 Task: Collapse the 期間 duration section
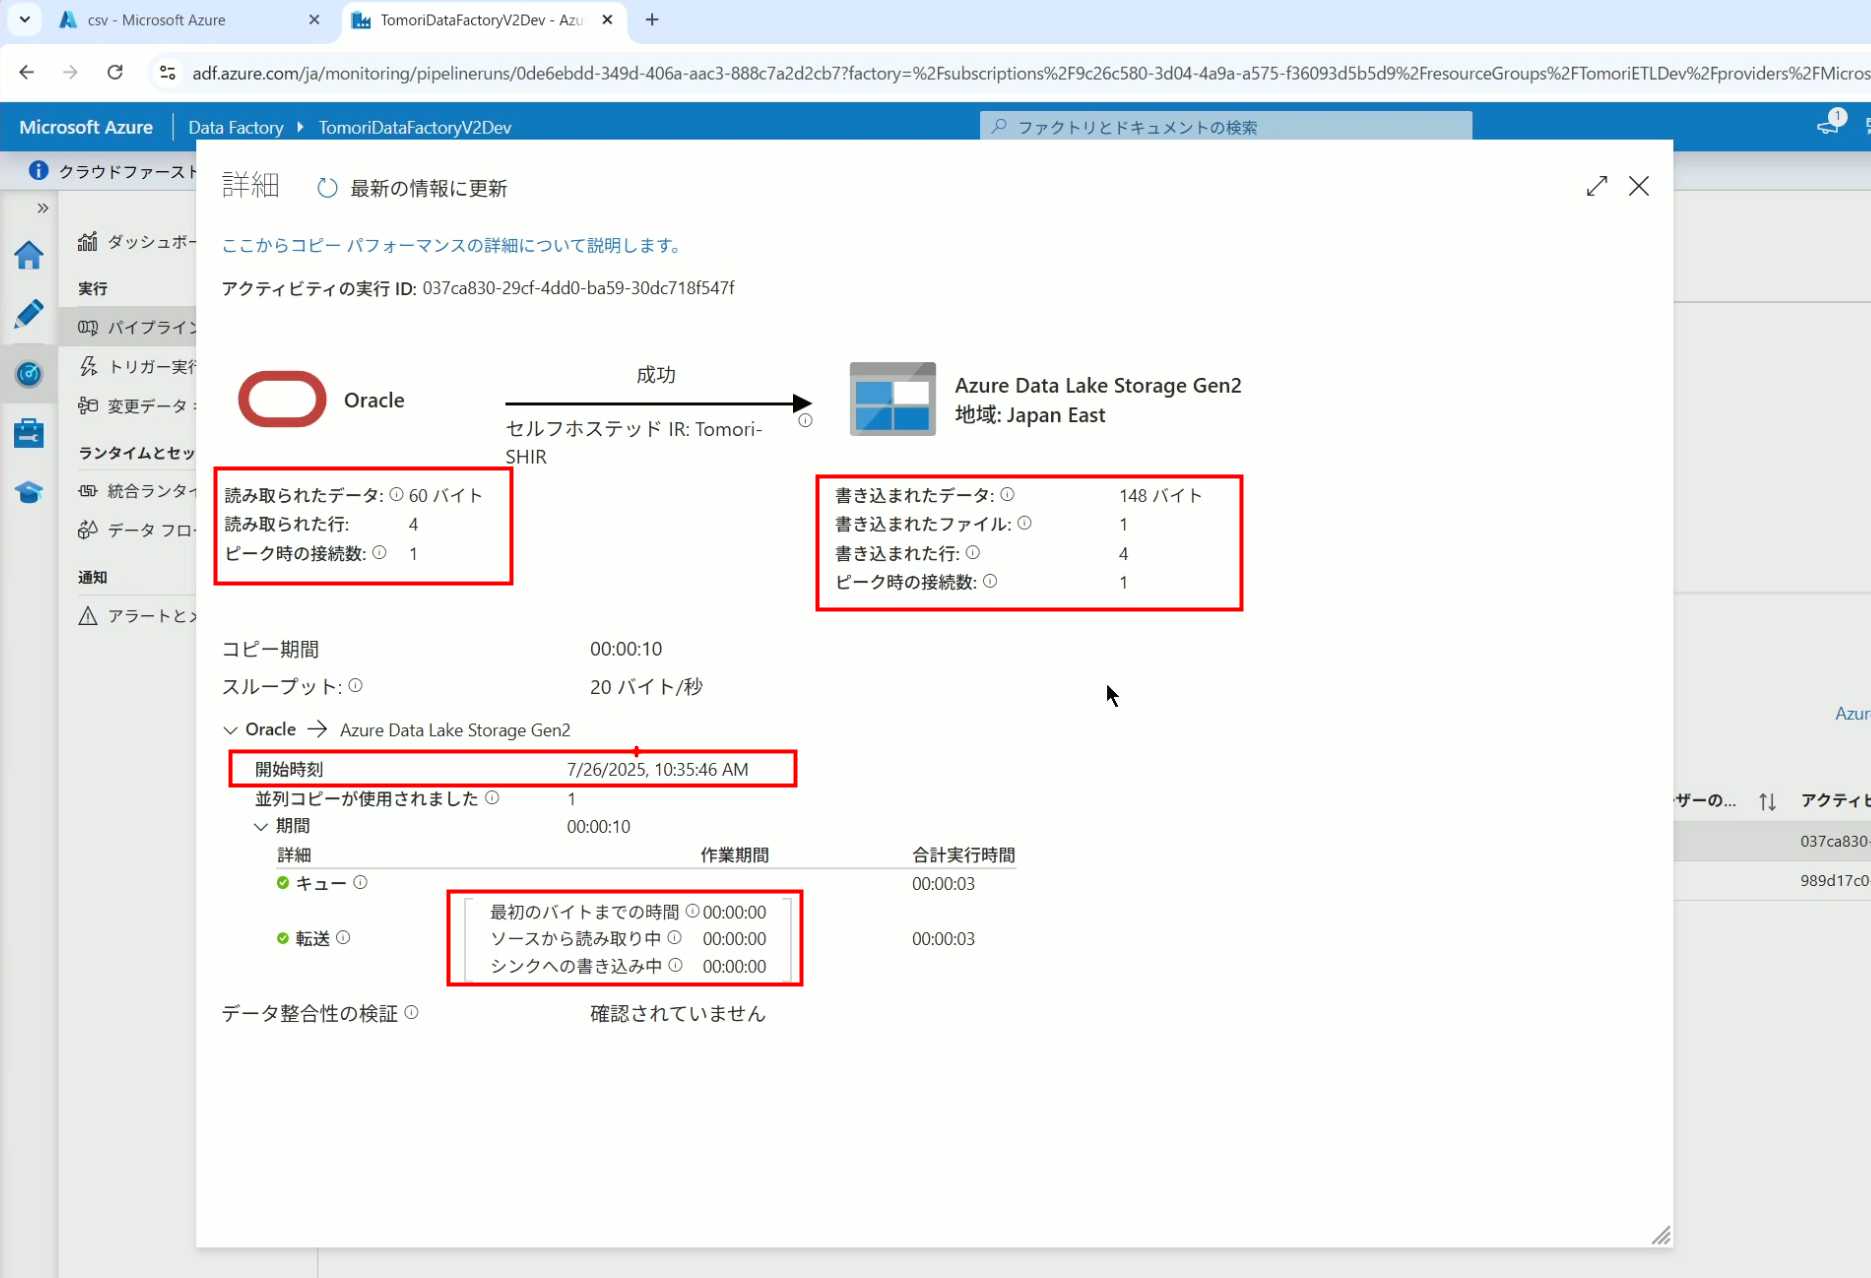[261, 826]
